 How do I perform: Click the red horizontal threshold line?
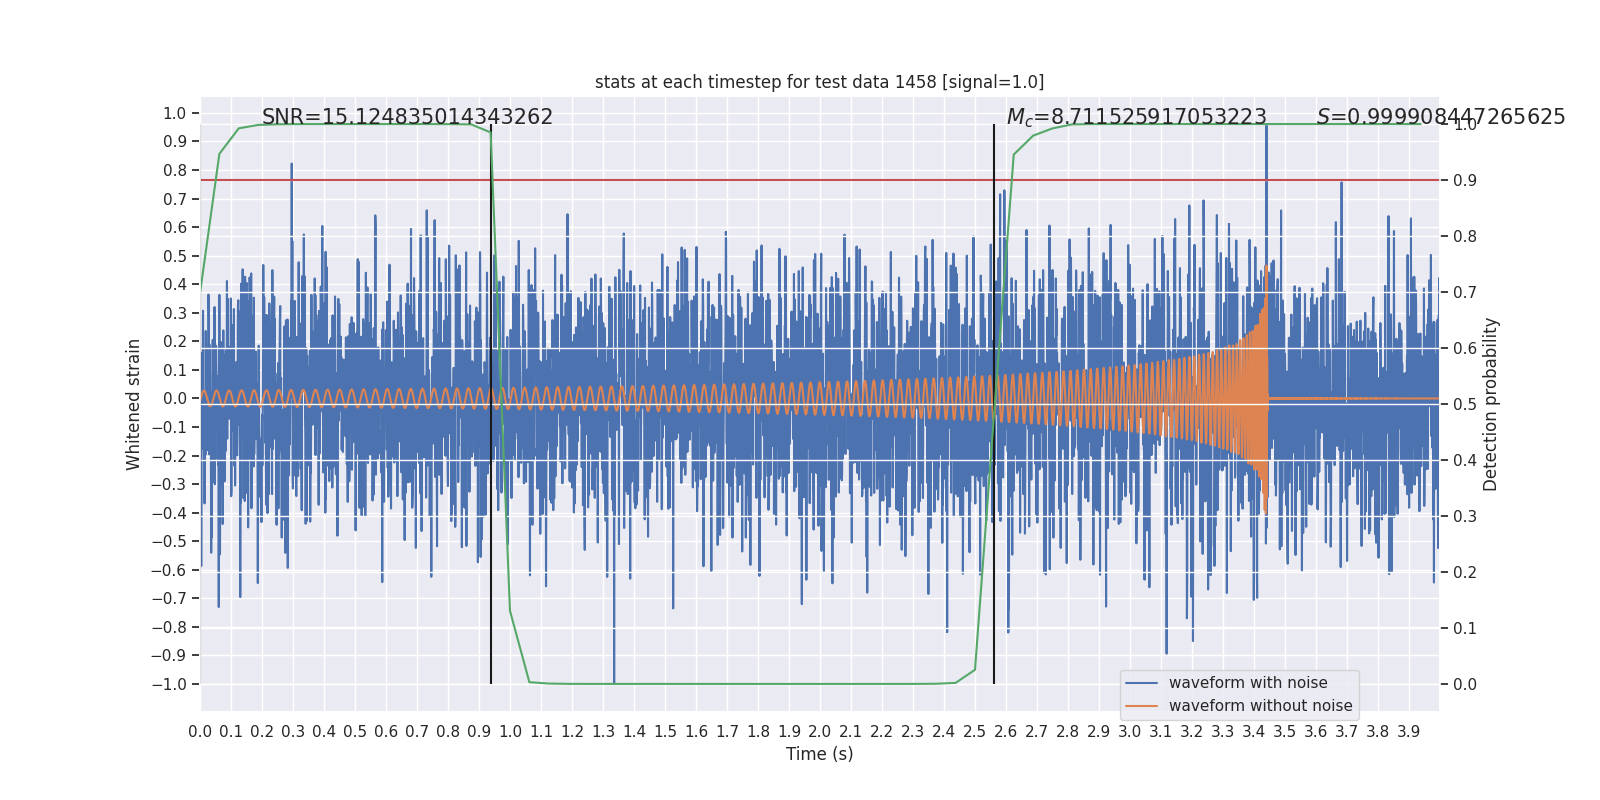pos(820,180)
